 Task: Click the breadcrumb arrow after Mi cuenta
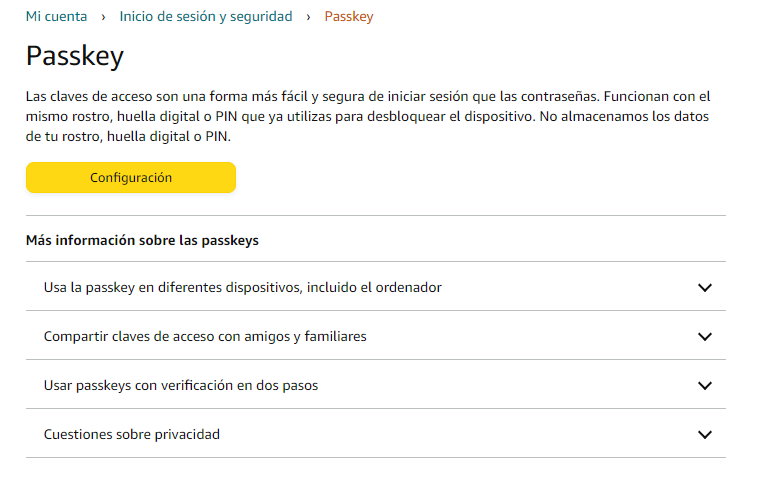[103, 17]
